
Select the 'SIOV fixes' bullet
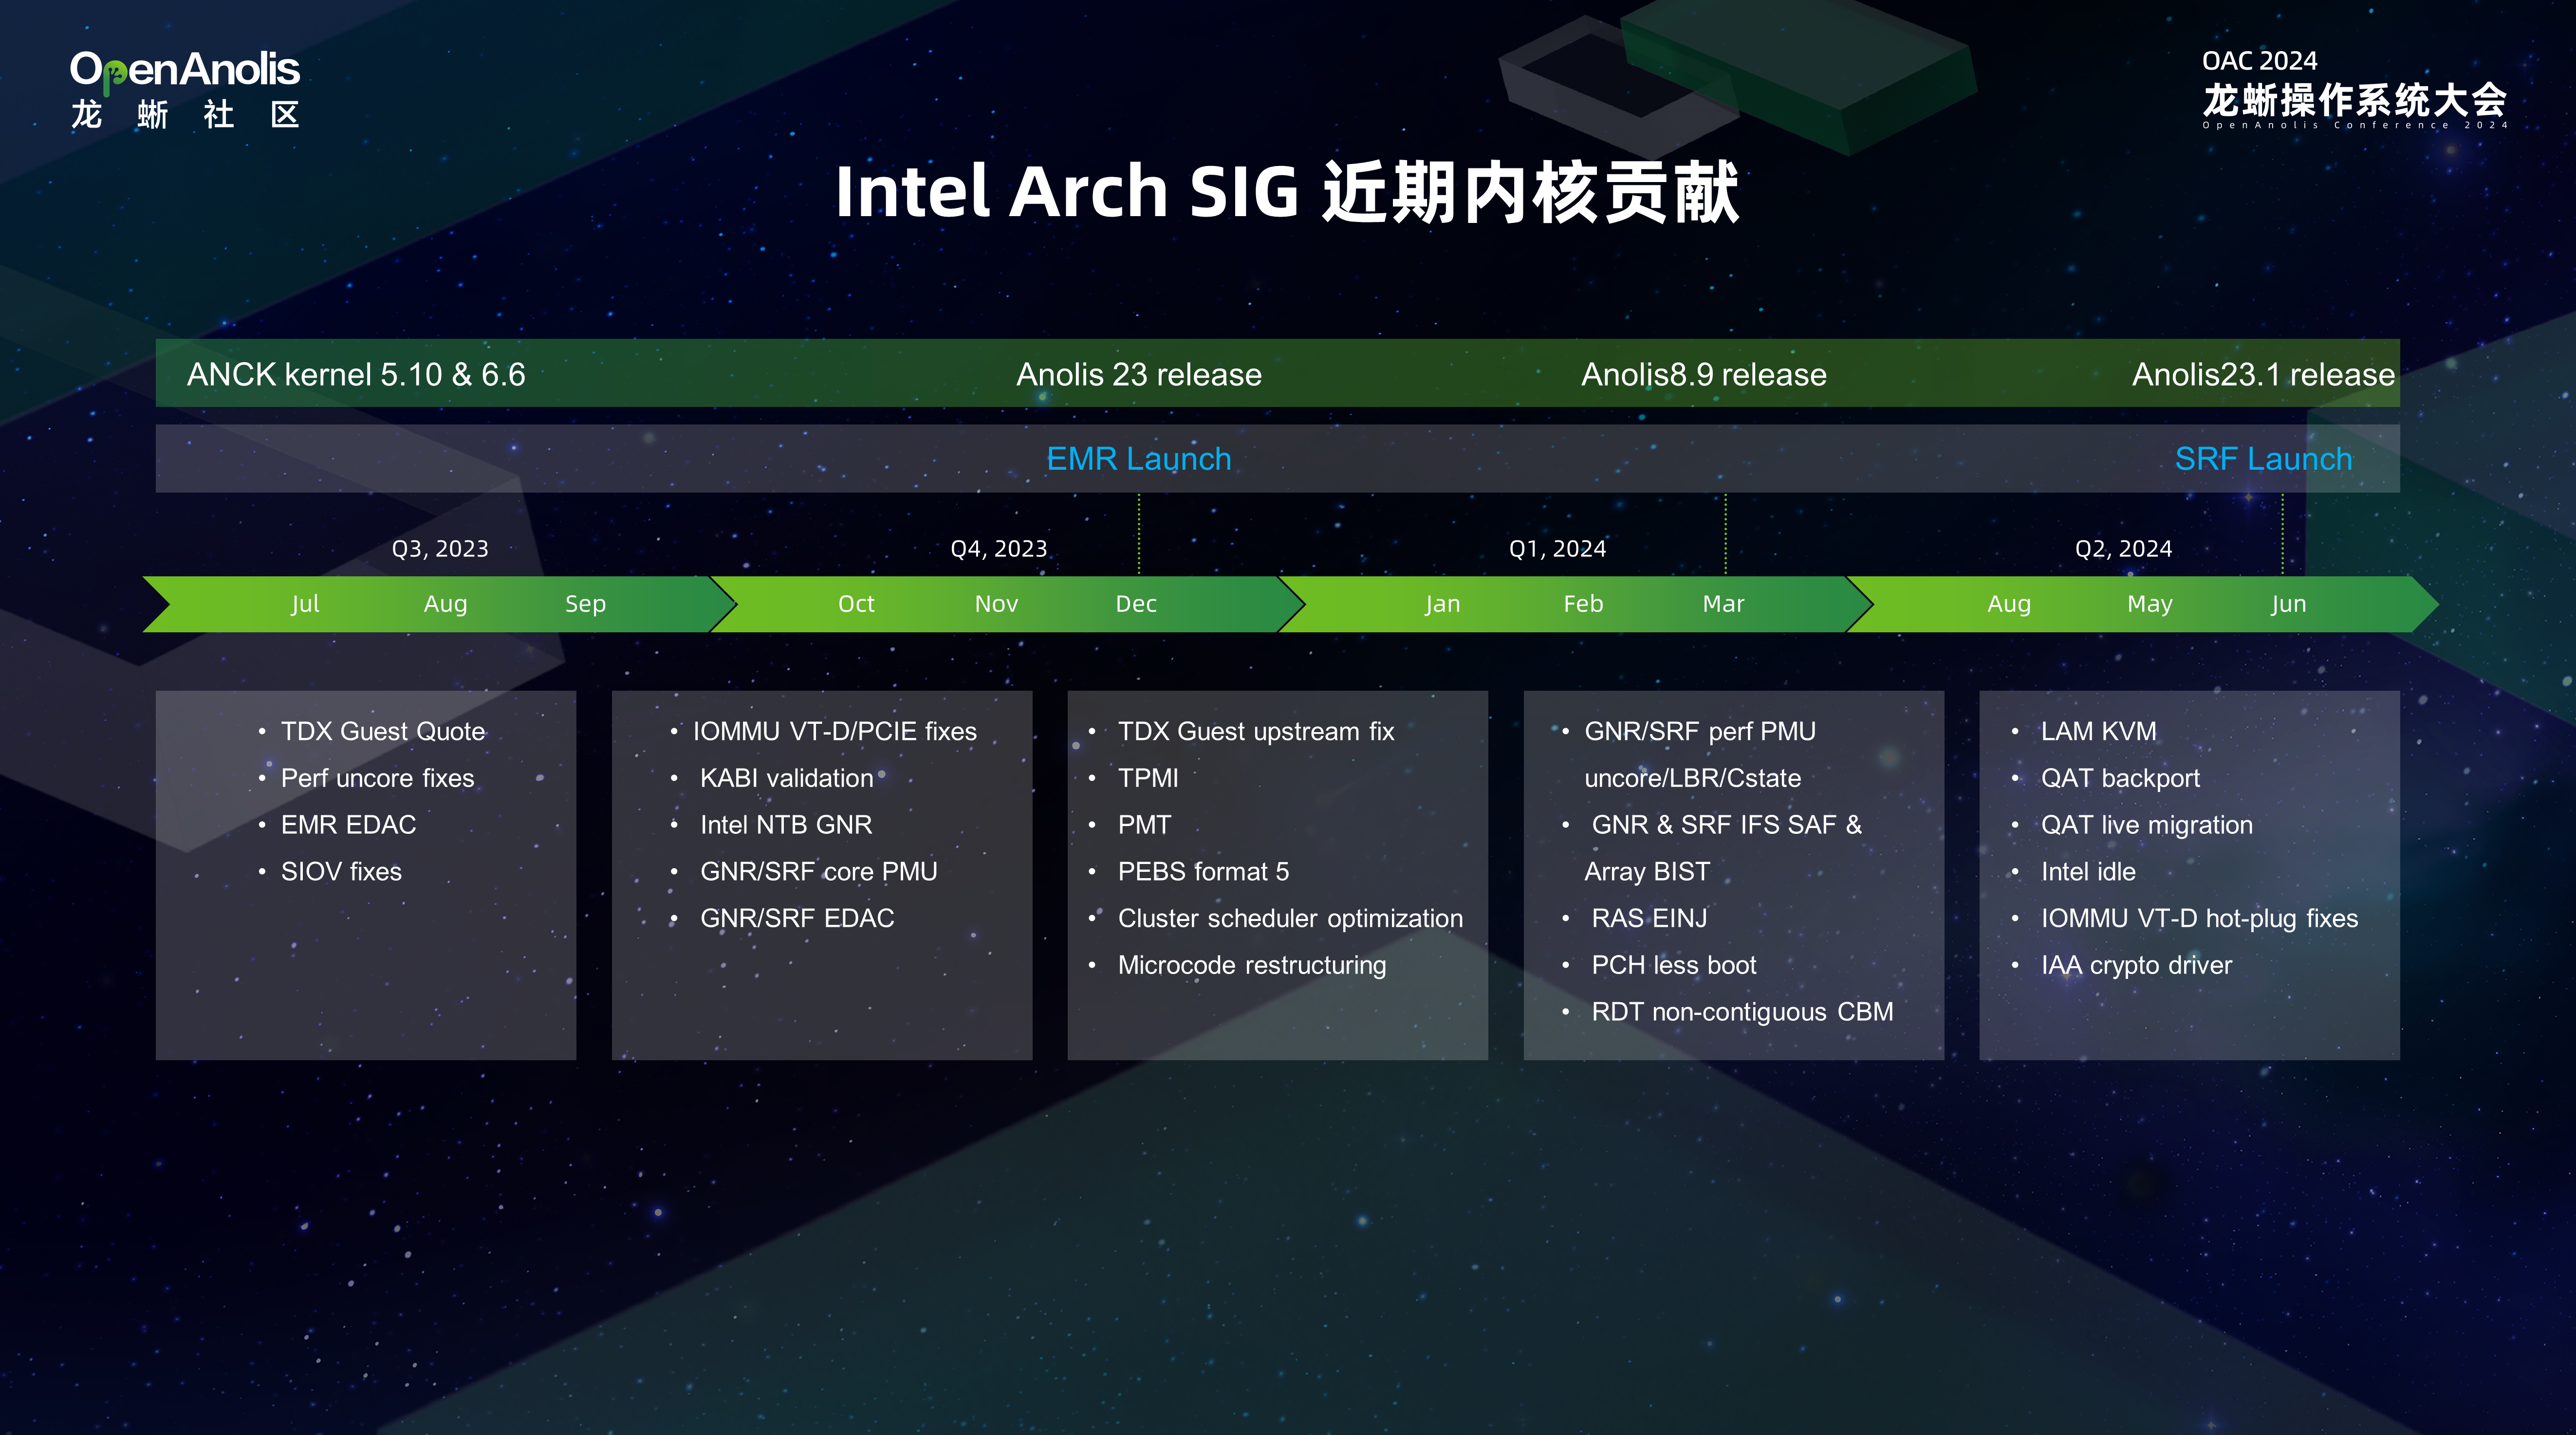point(341,872)
